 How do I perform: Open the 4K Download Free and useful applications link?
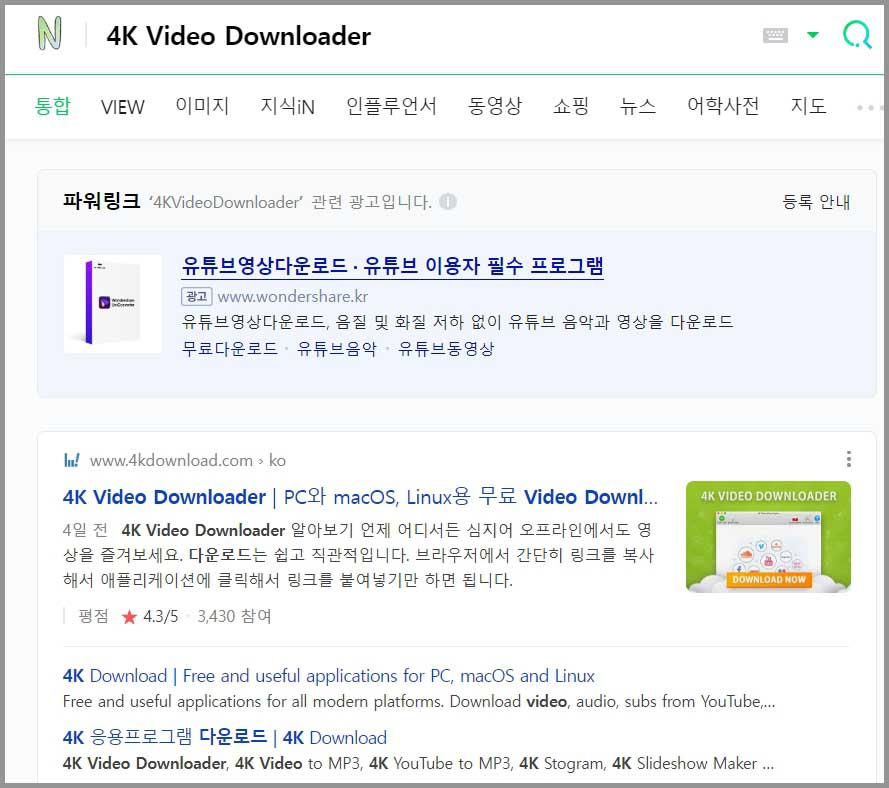[329, 676]
